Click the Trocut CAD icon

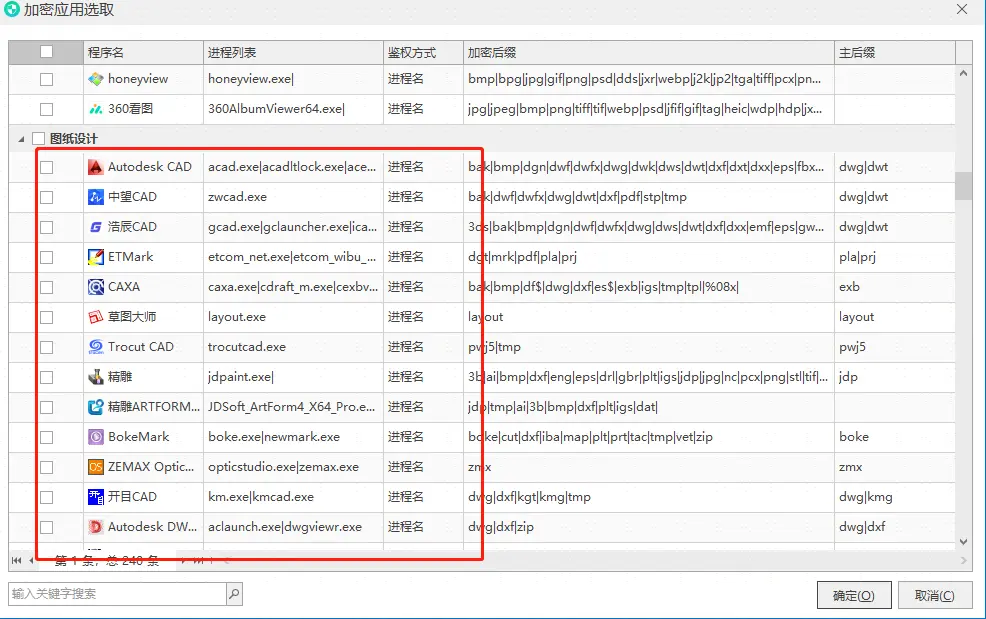coord(96,347)
